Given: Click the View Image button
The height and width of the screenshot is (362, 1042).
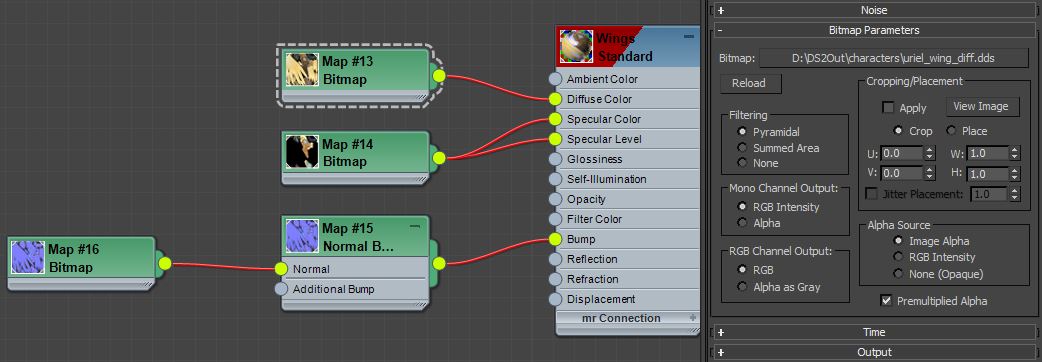Looking at the screenshot, I should [x=982, y=106].
